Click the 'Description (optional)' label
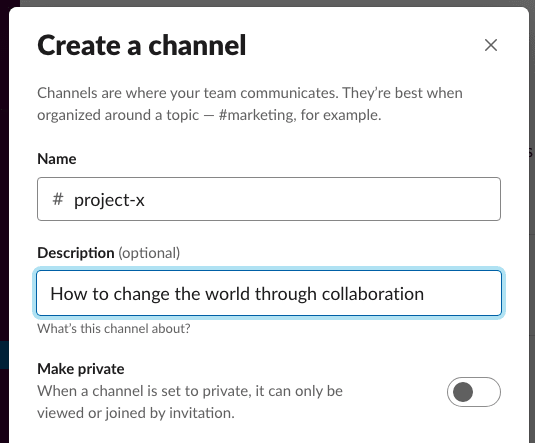The width and height of the screenshot is (535, 443). [109, 253]
